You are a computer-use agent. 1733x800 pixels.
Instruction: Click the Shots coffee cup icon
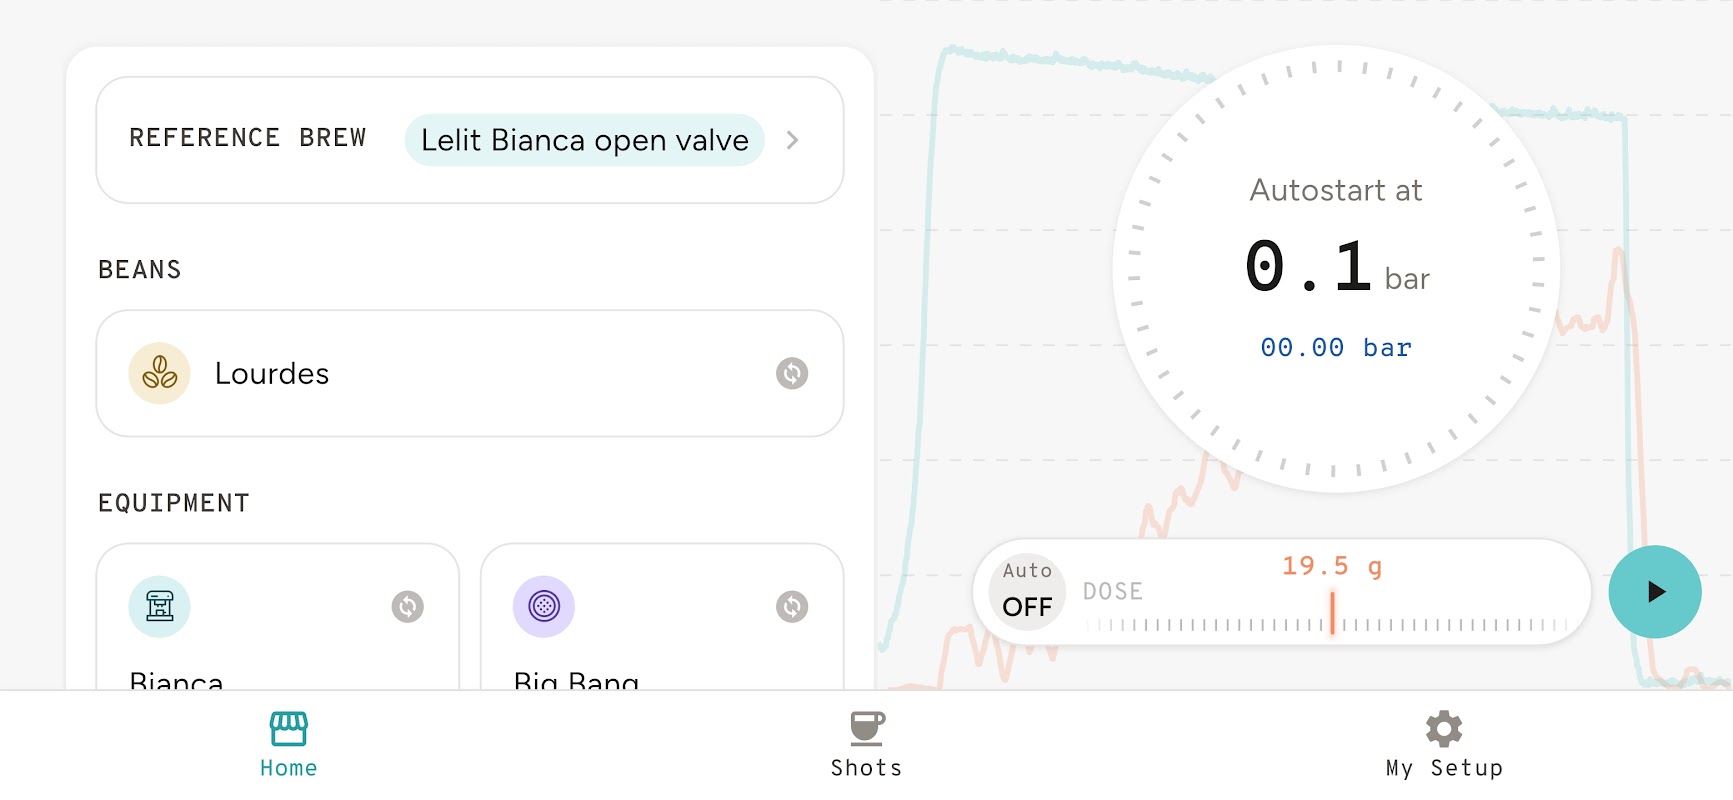(866, 729)
